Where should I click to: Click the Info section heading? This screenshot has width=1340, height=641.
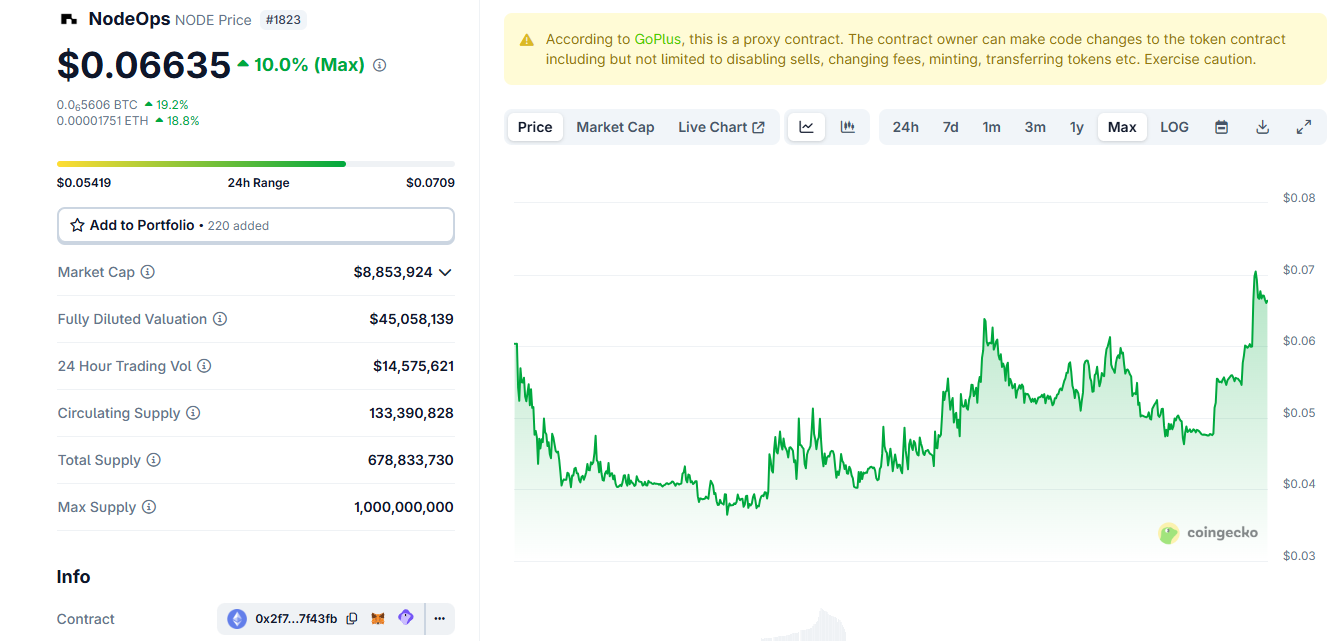74,577
